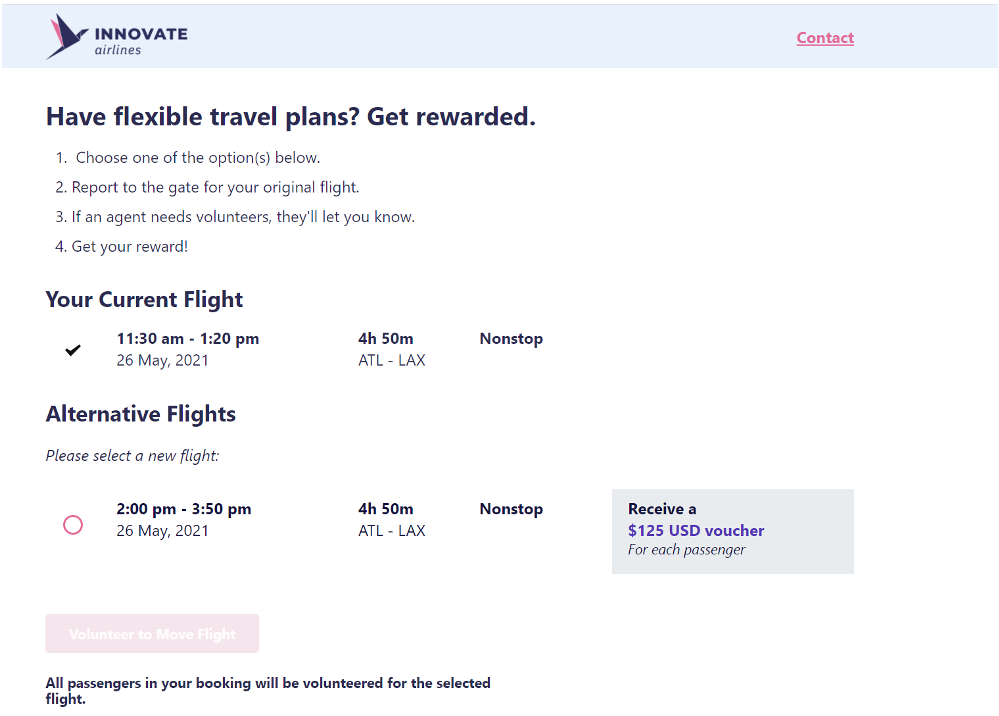The width and height of the screenshot is (999, 716).
Task: Click the checkmark beside the current flight
Action: (x=73, y=350)
